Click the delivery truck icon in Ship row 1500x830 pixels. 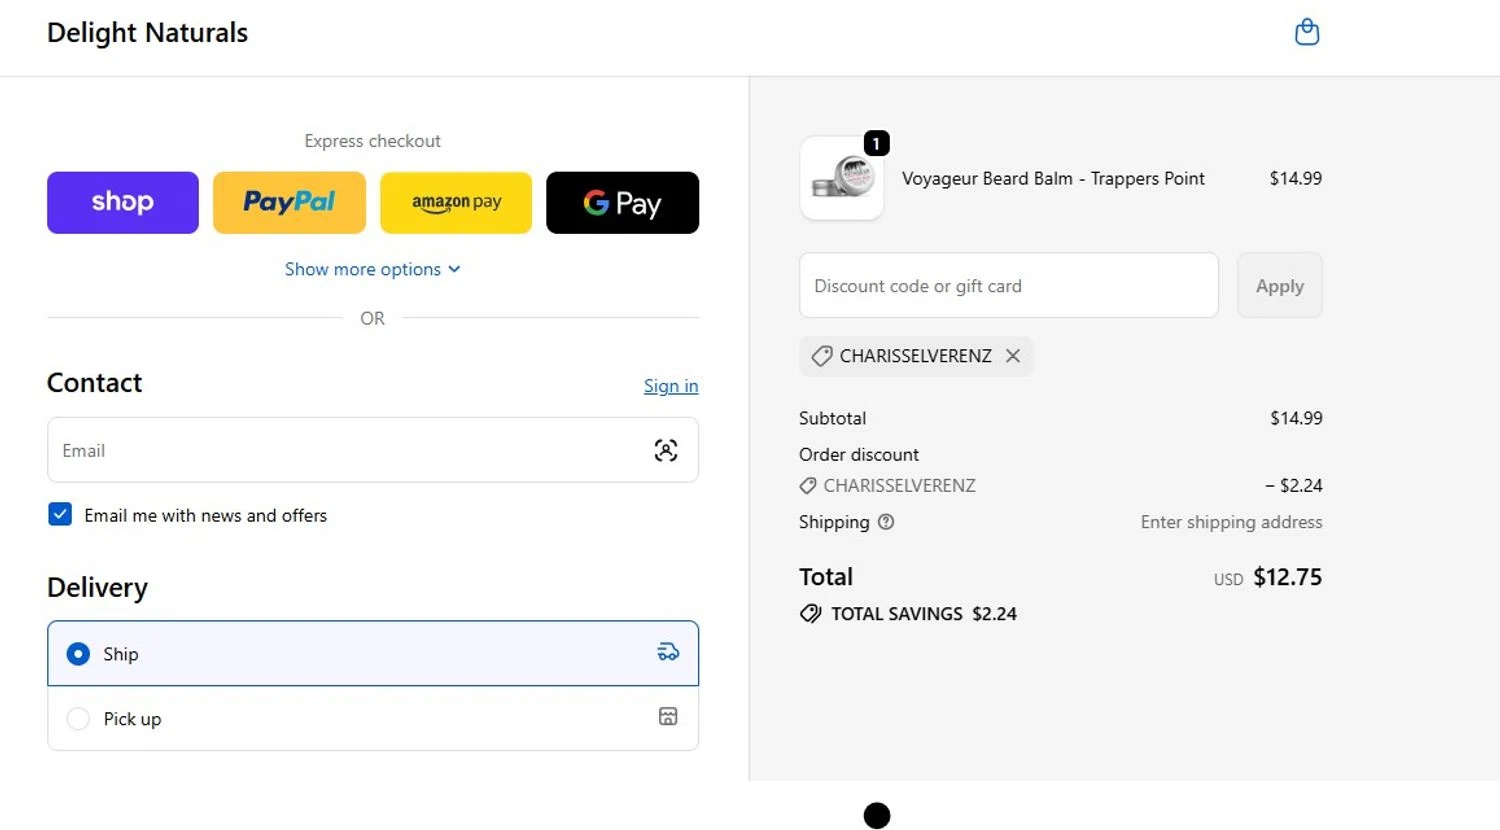coord(668,652)
